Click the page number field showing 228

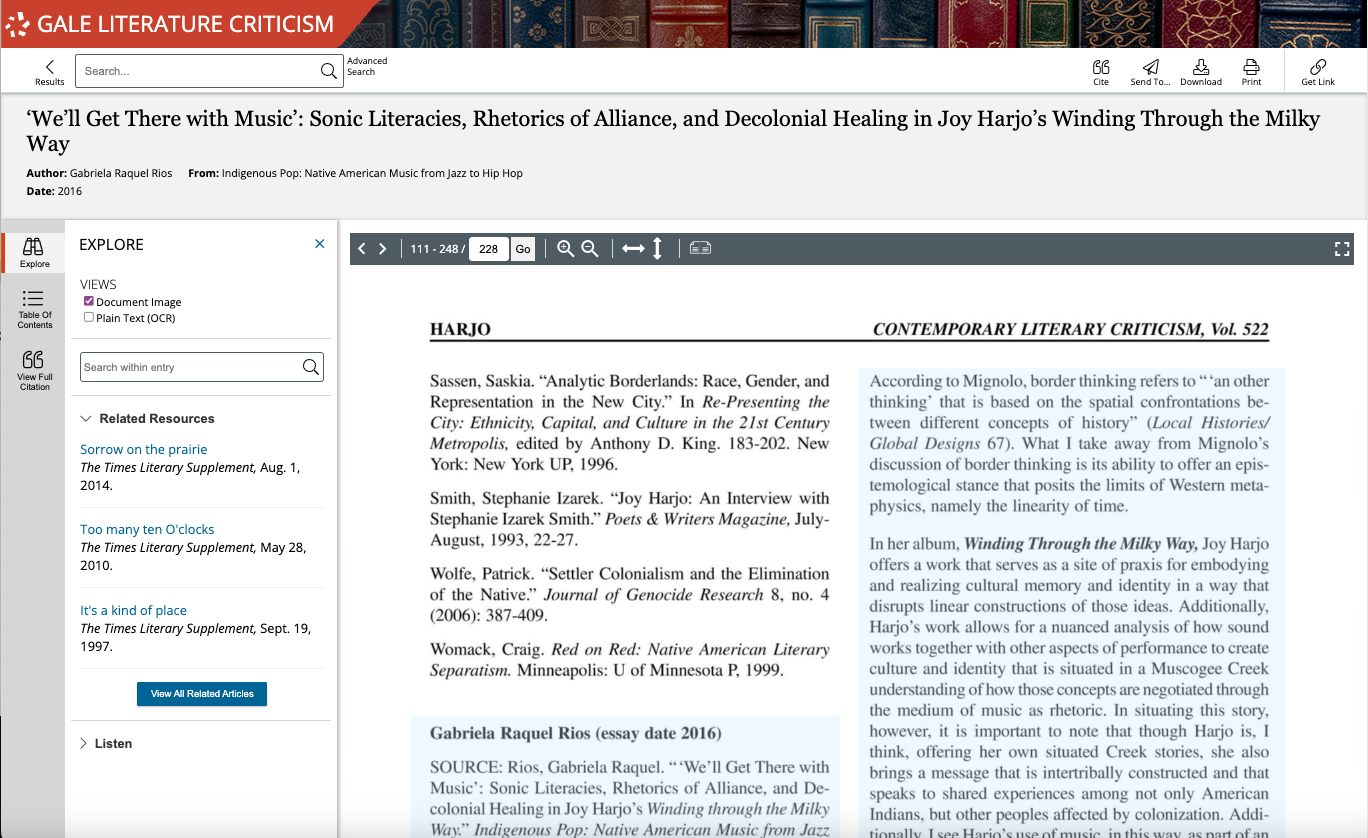pyautogui.click(x=489, y=249)
